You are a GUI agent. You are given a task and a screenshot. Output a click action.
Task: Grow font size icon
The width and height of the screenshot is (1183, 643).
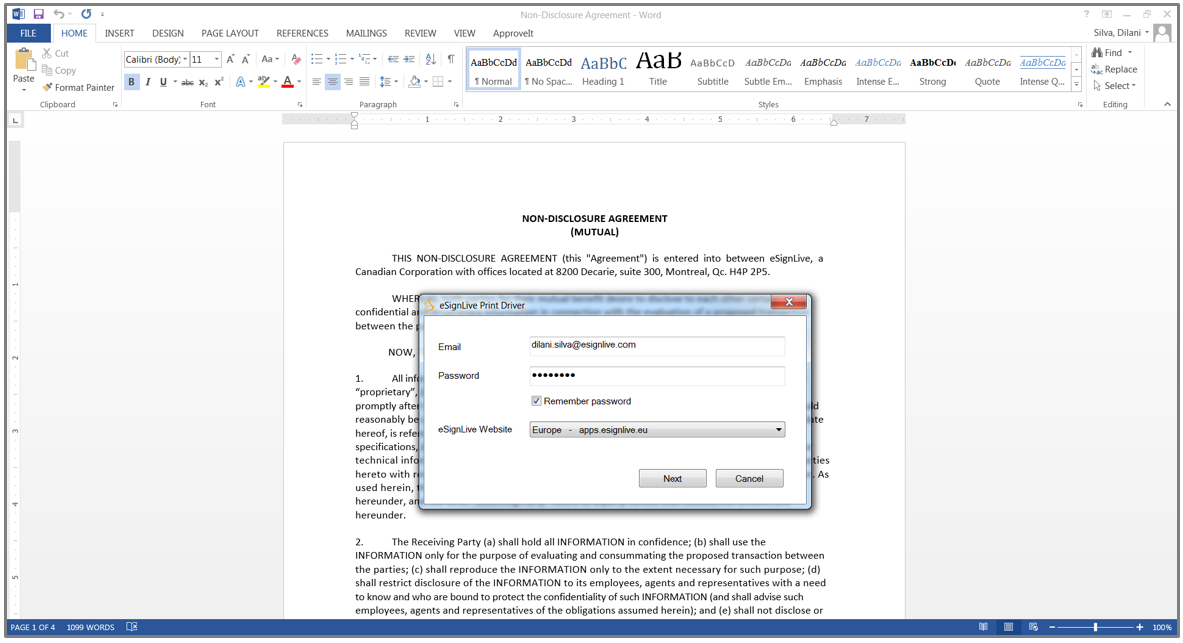coord(230,60)
